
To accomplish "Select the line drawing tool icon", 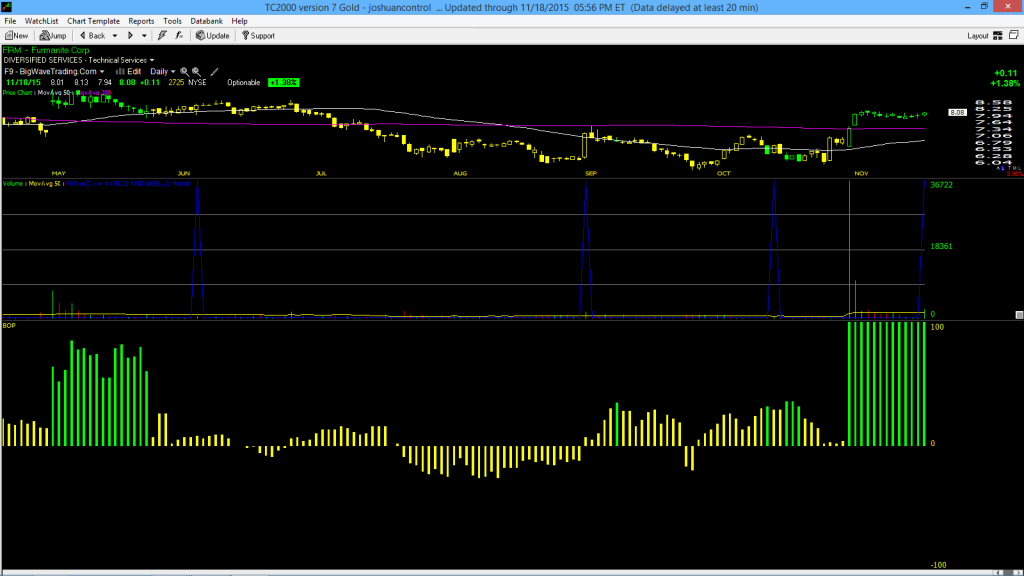I will pyautogui.click(x=214, y=72).
